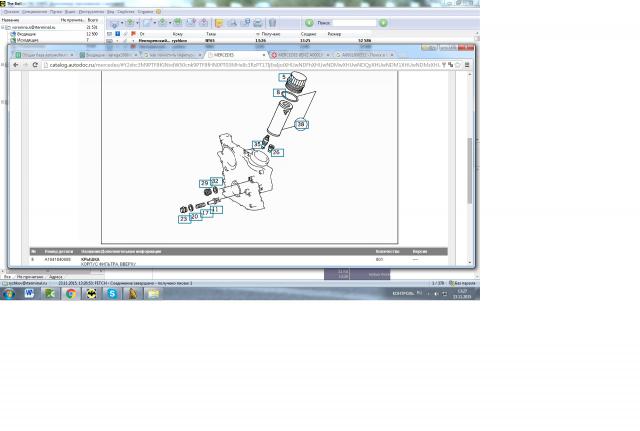The image size is (640, 431).
Task: Click part callout 23 in the diagram
Action: 183,218
